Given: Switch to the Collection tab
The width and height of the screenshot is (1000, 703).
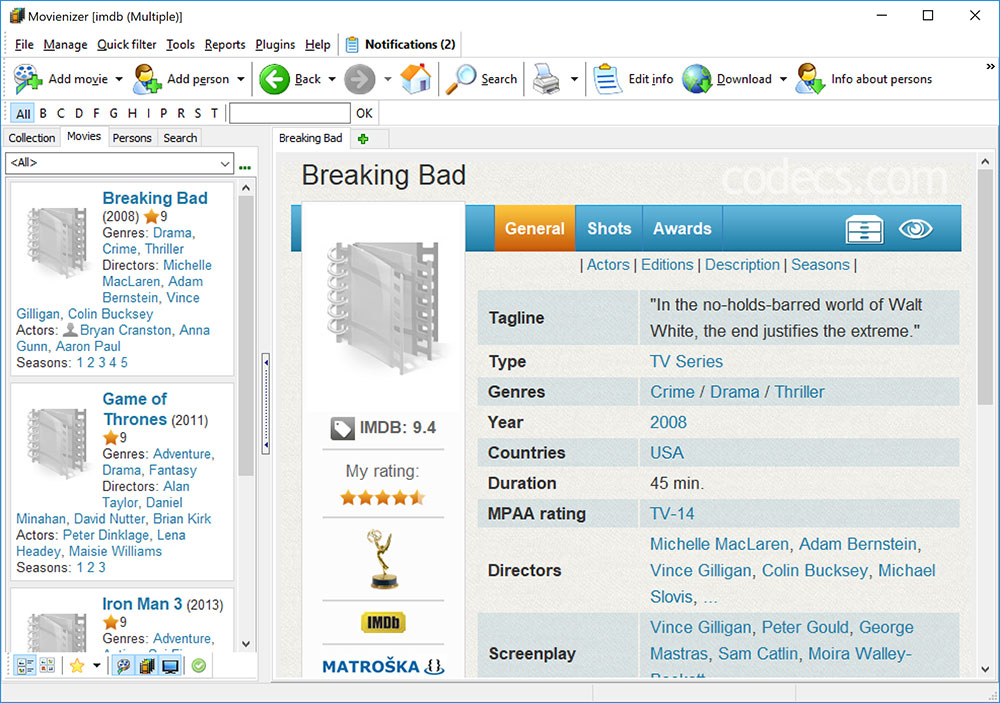Looking at the screenshot, I should [x=31, y=138].
